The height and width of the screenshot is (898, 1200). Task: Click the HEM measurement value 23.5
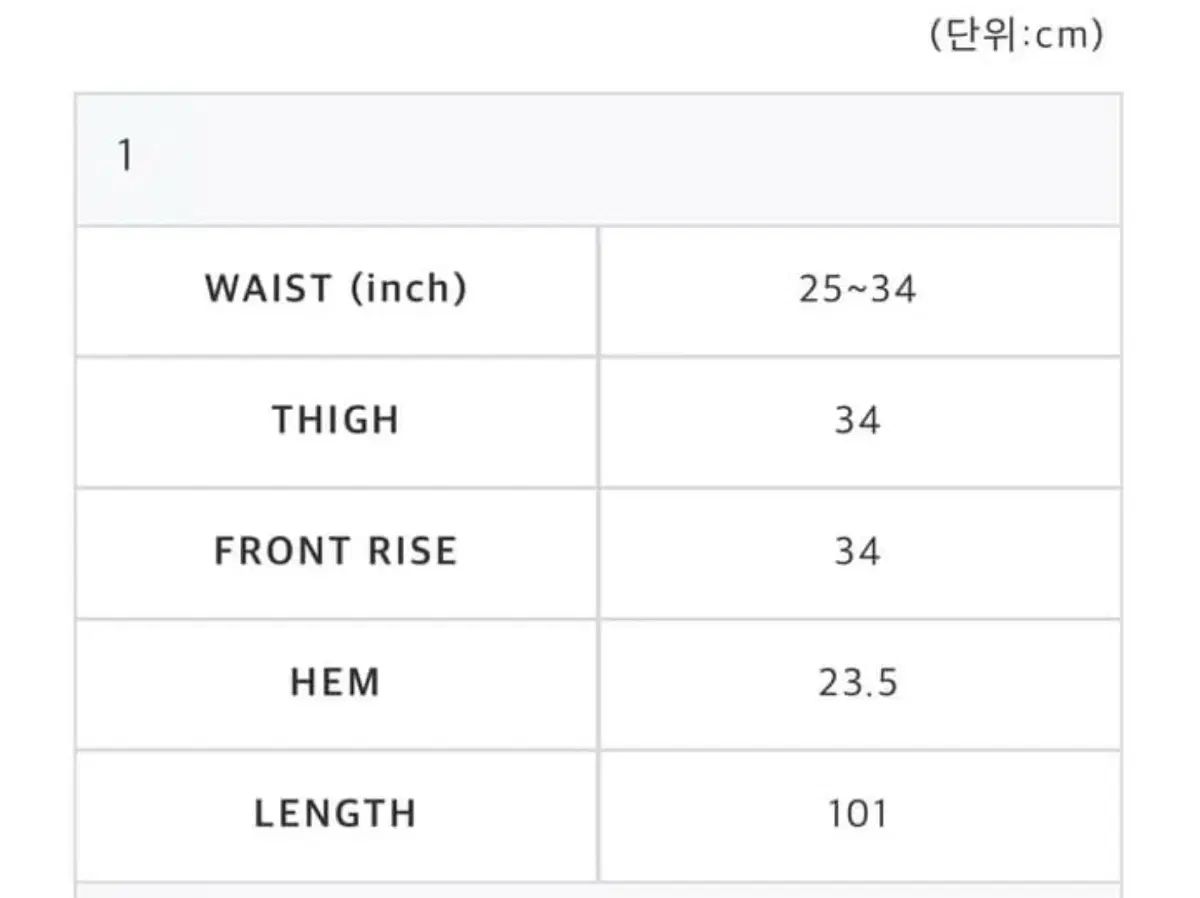(858, 683)
